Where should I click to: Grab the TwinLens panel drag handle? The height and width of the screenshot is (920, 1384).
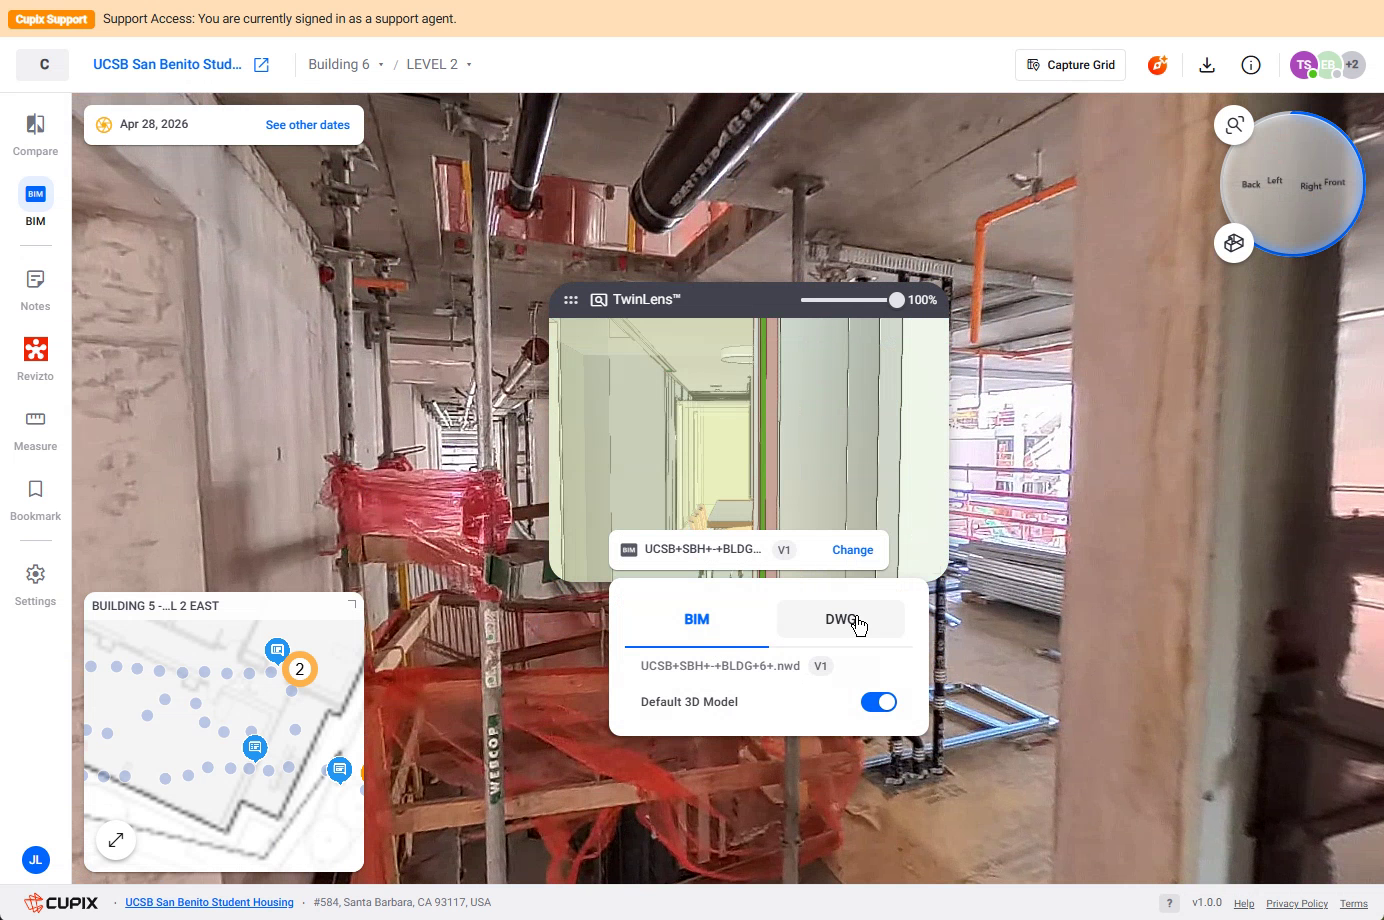(x=571, y=300)
